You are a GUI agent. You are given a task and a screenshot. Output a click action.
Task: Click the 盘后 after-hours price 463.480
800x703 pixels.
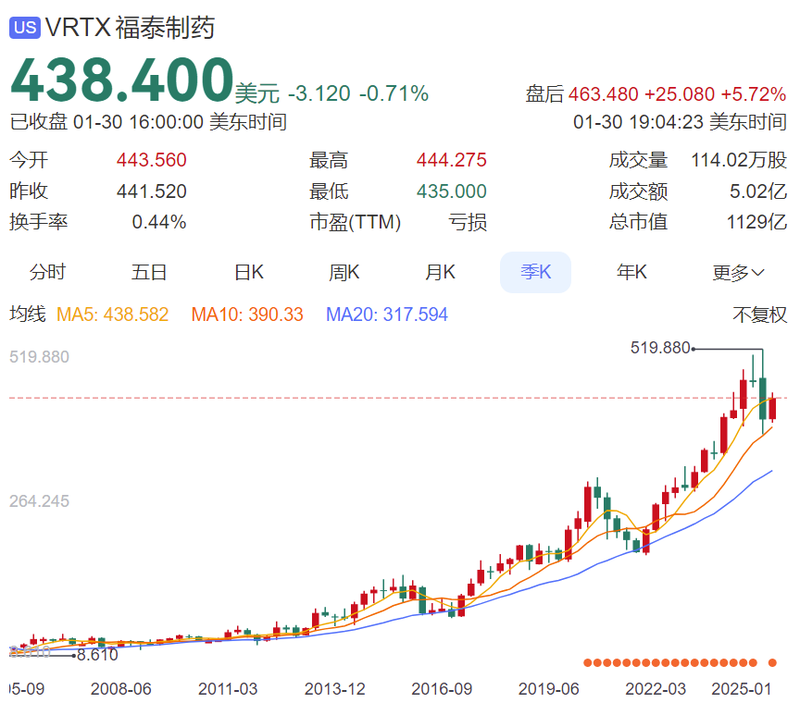[603, 95]
